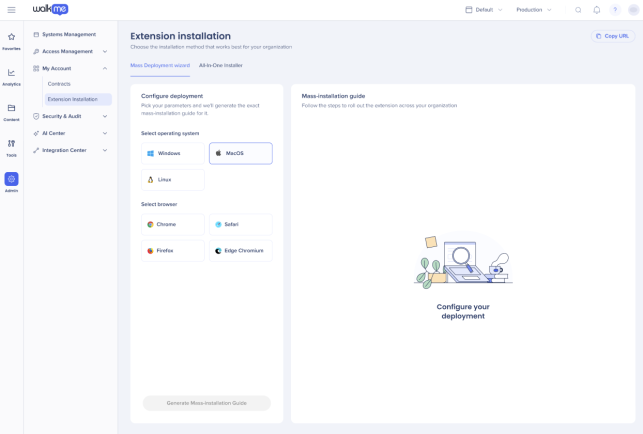Select Linux operating system
The height and width of the screenshot is (434, 643).
[173, 180]
